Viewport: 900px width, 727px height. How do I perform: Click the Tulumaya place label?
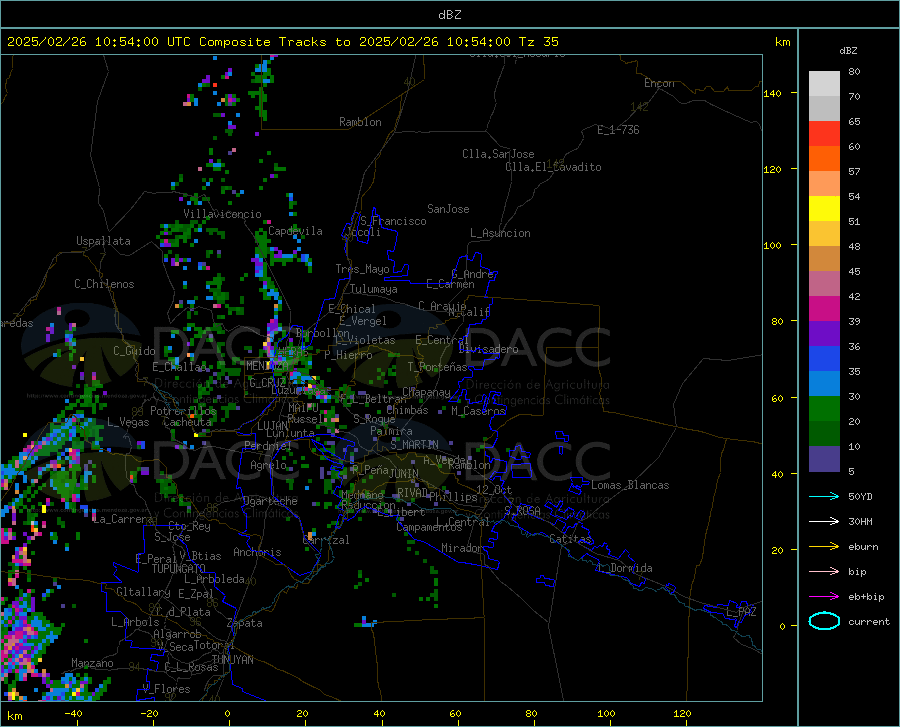pos(374,289)
